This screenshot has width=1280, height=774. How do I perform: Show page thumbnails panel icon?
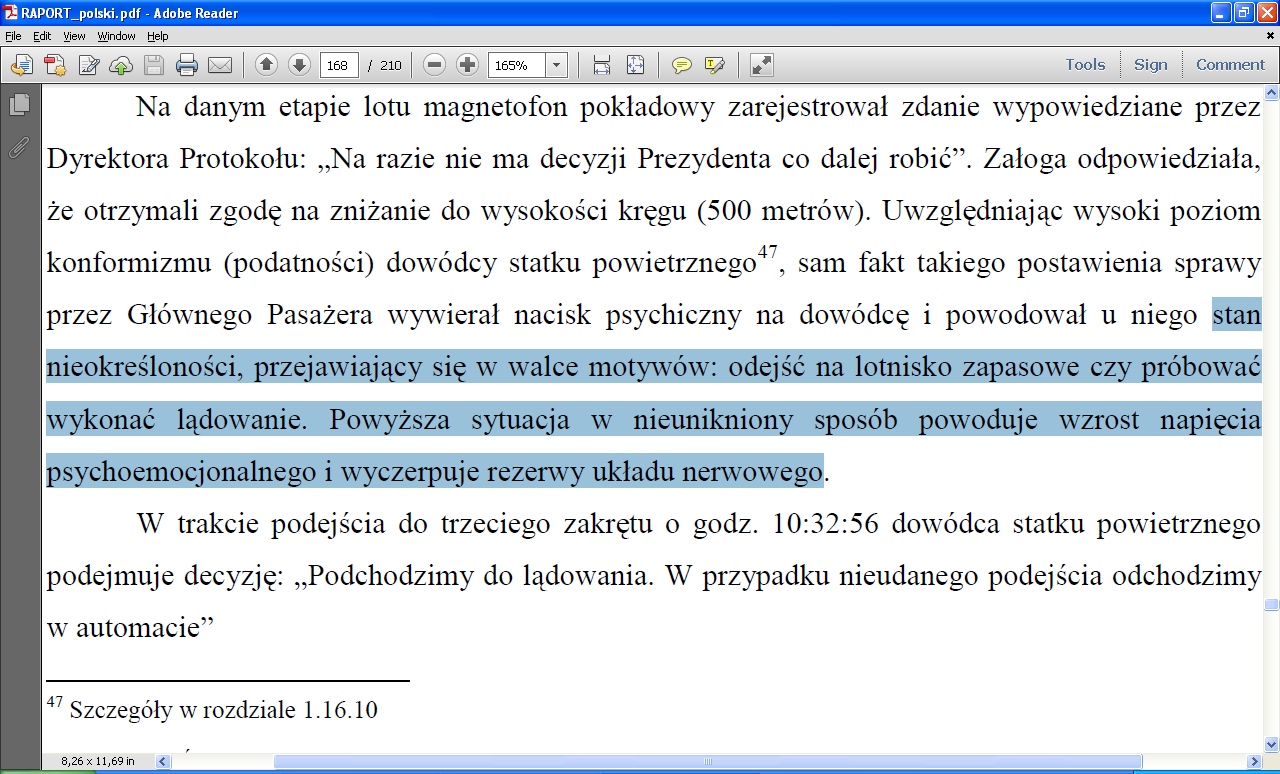[x=18, y=105]
